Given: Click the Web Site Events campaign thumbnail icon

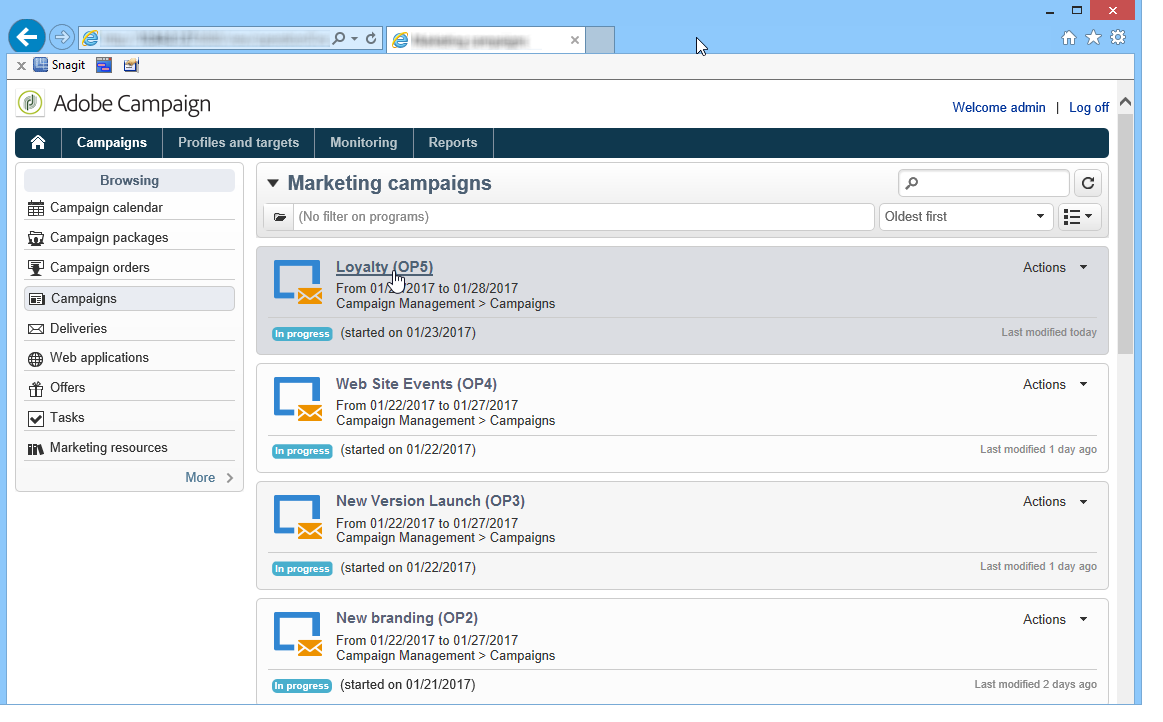Looking at the screenshot, I should pyautogui.click(x=297, y=399).
